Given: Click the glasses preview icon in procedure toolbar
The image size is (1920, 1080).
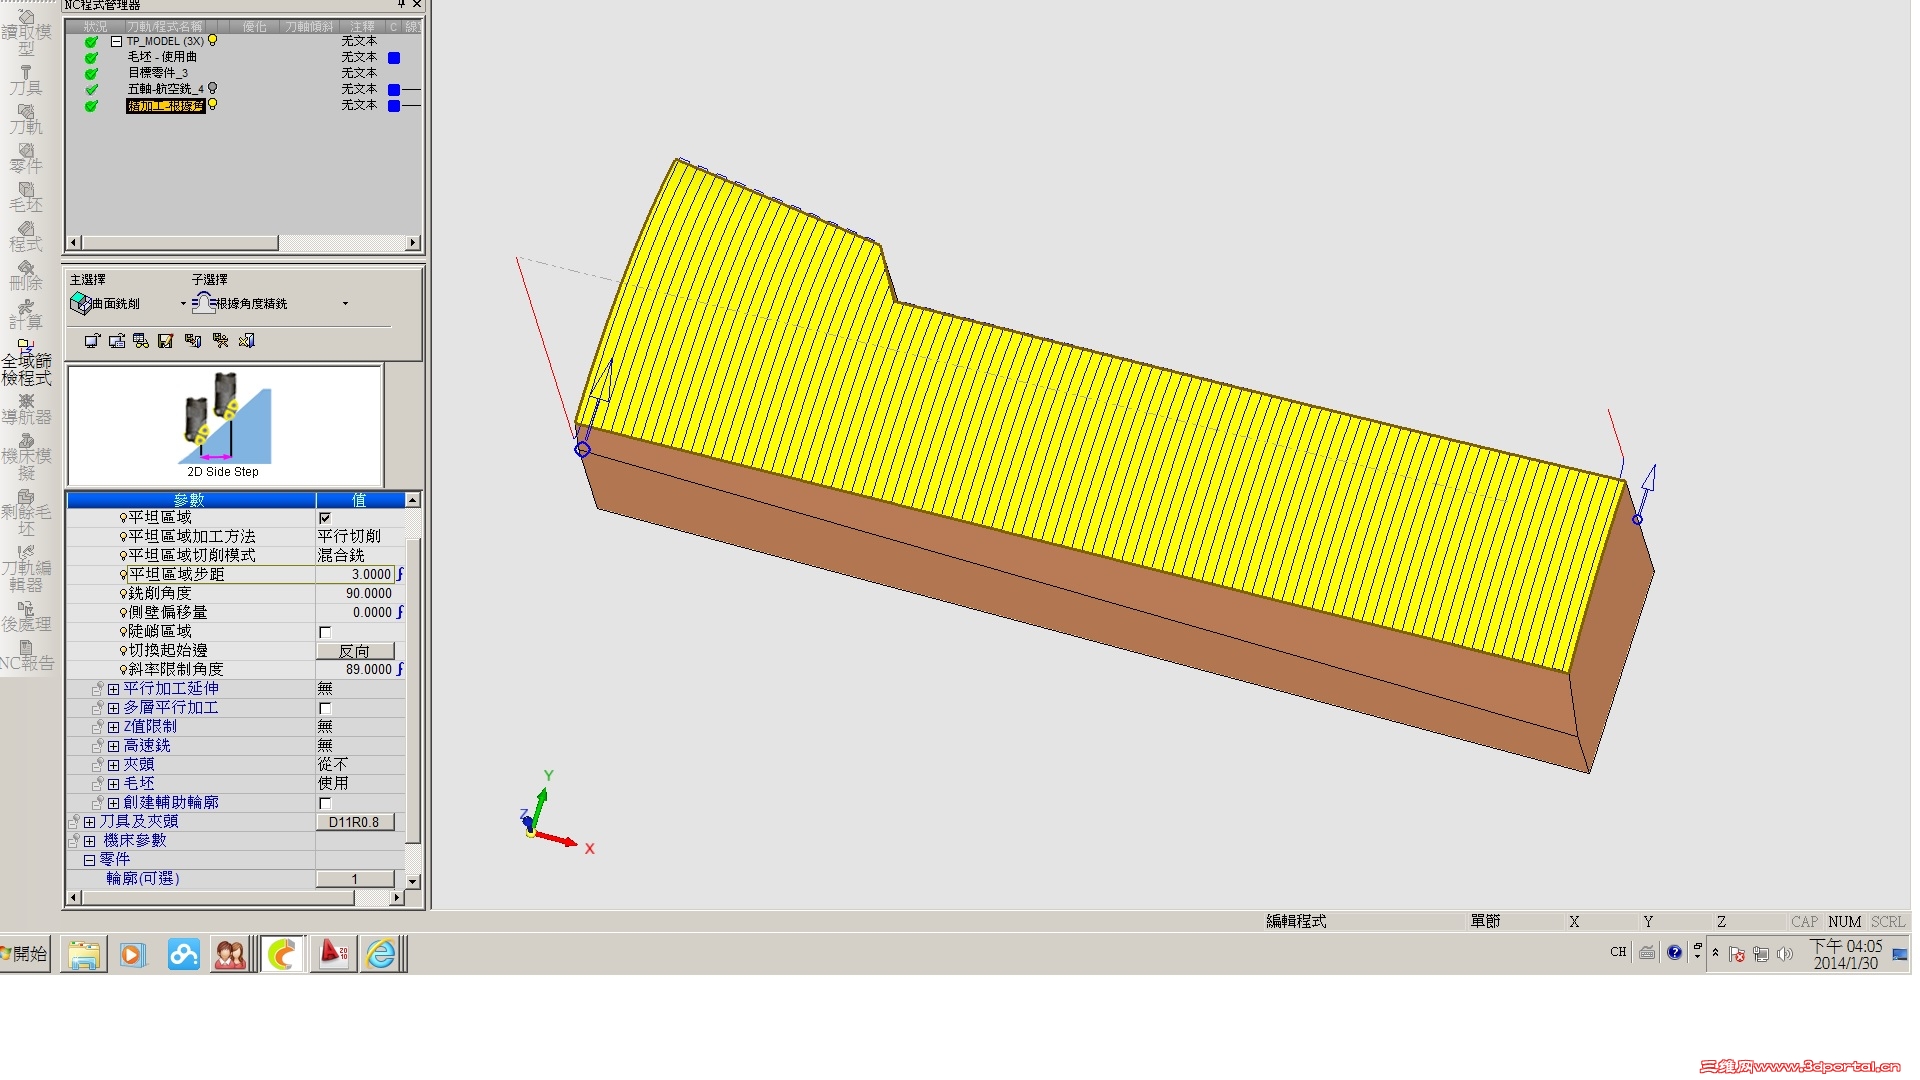Looking at the screenshot, I should pos(141,341).
